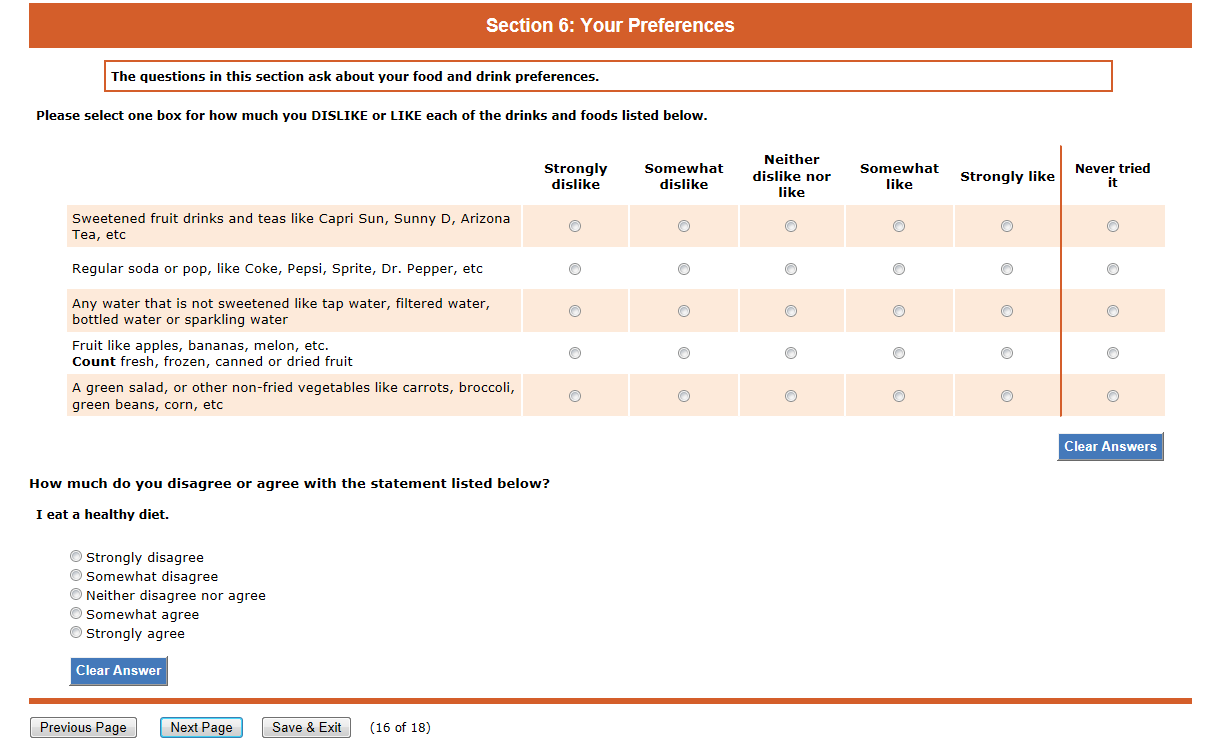Select Somewhat dislike for fruit row
The image size is (1211, 748).
tap(684, 353)
